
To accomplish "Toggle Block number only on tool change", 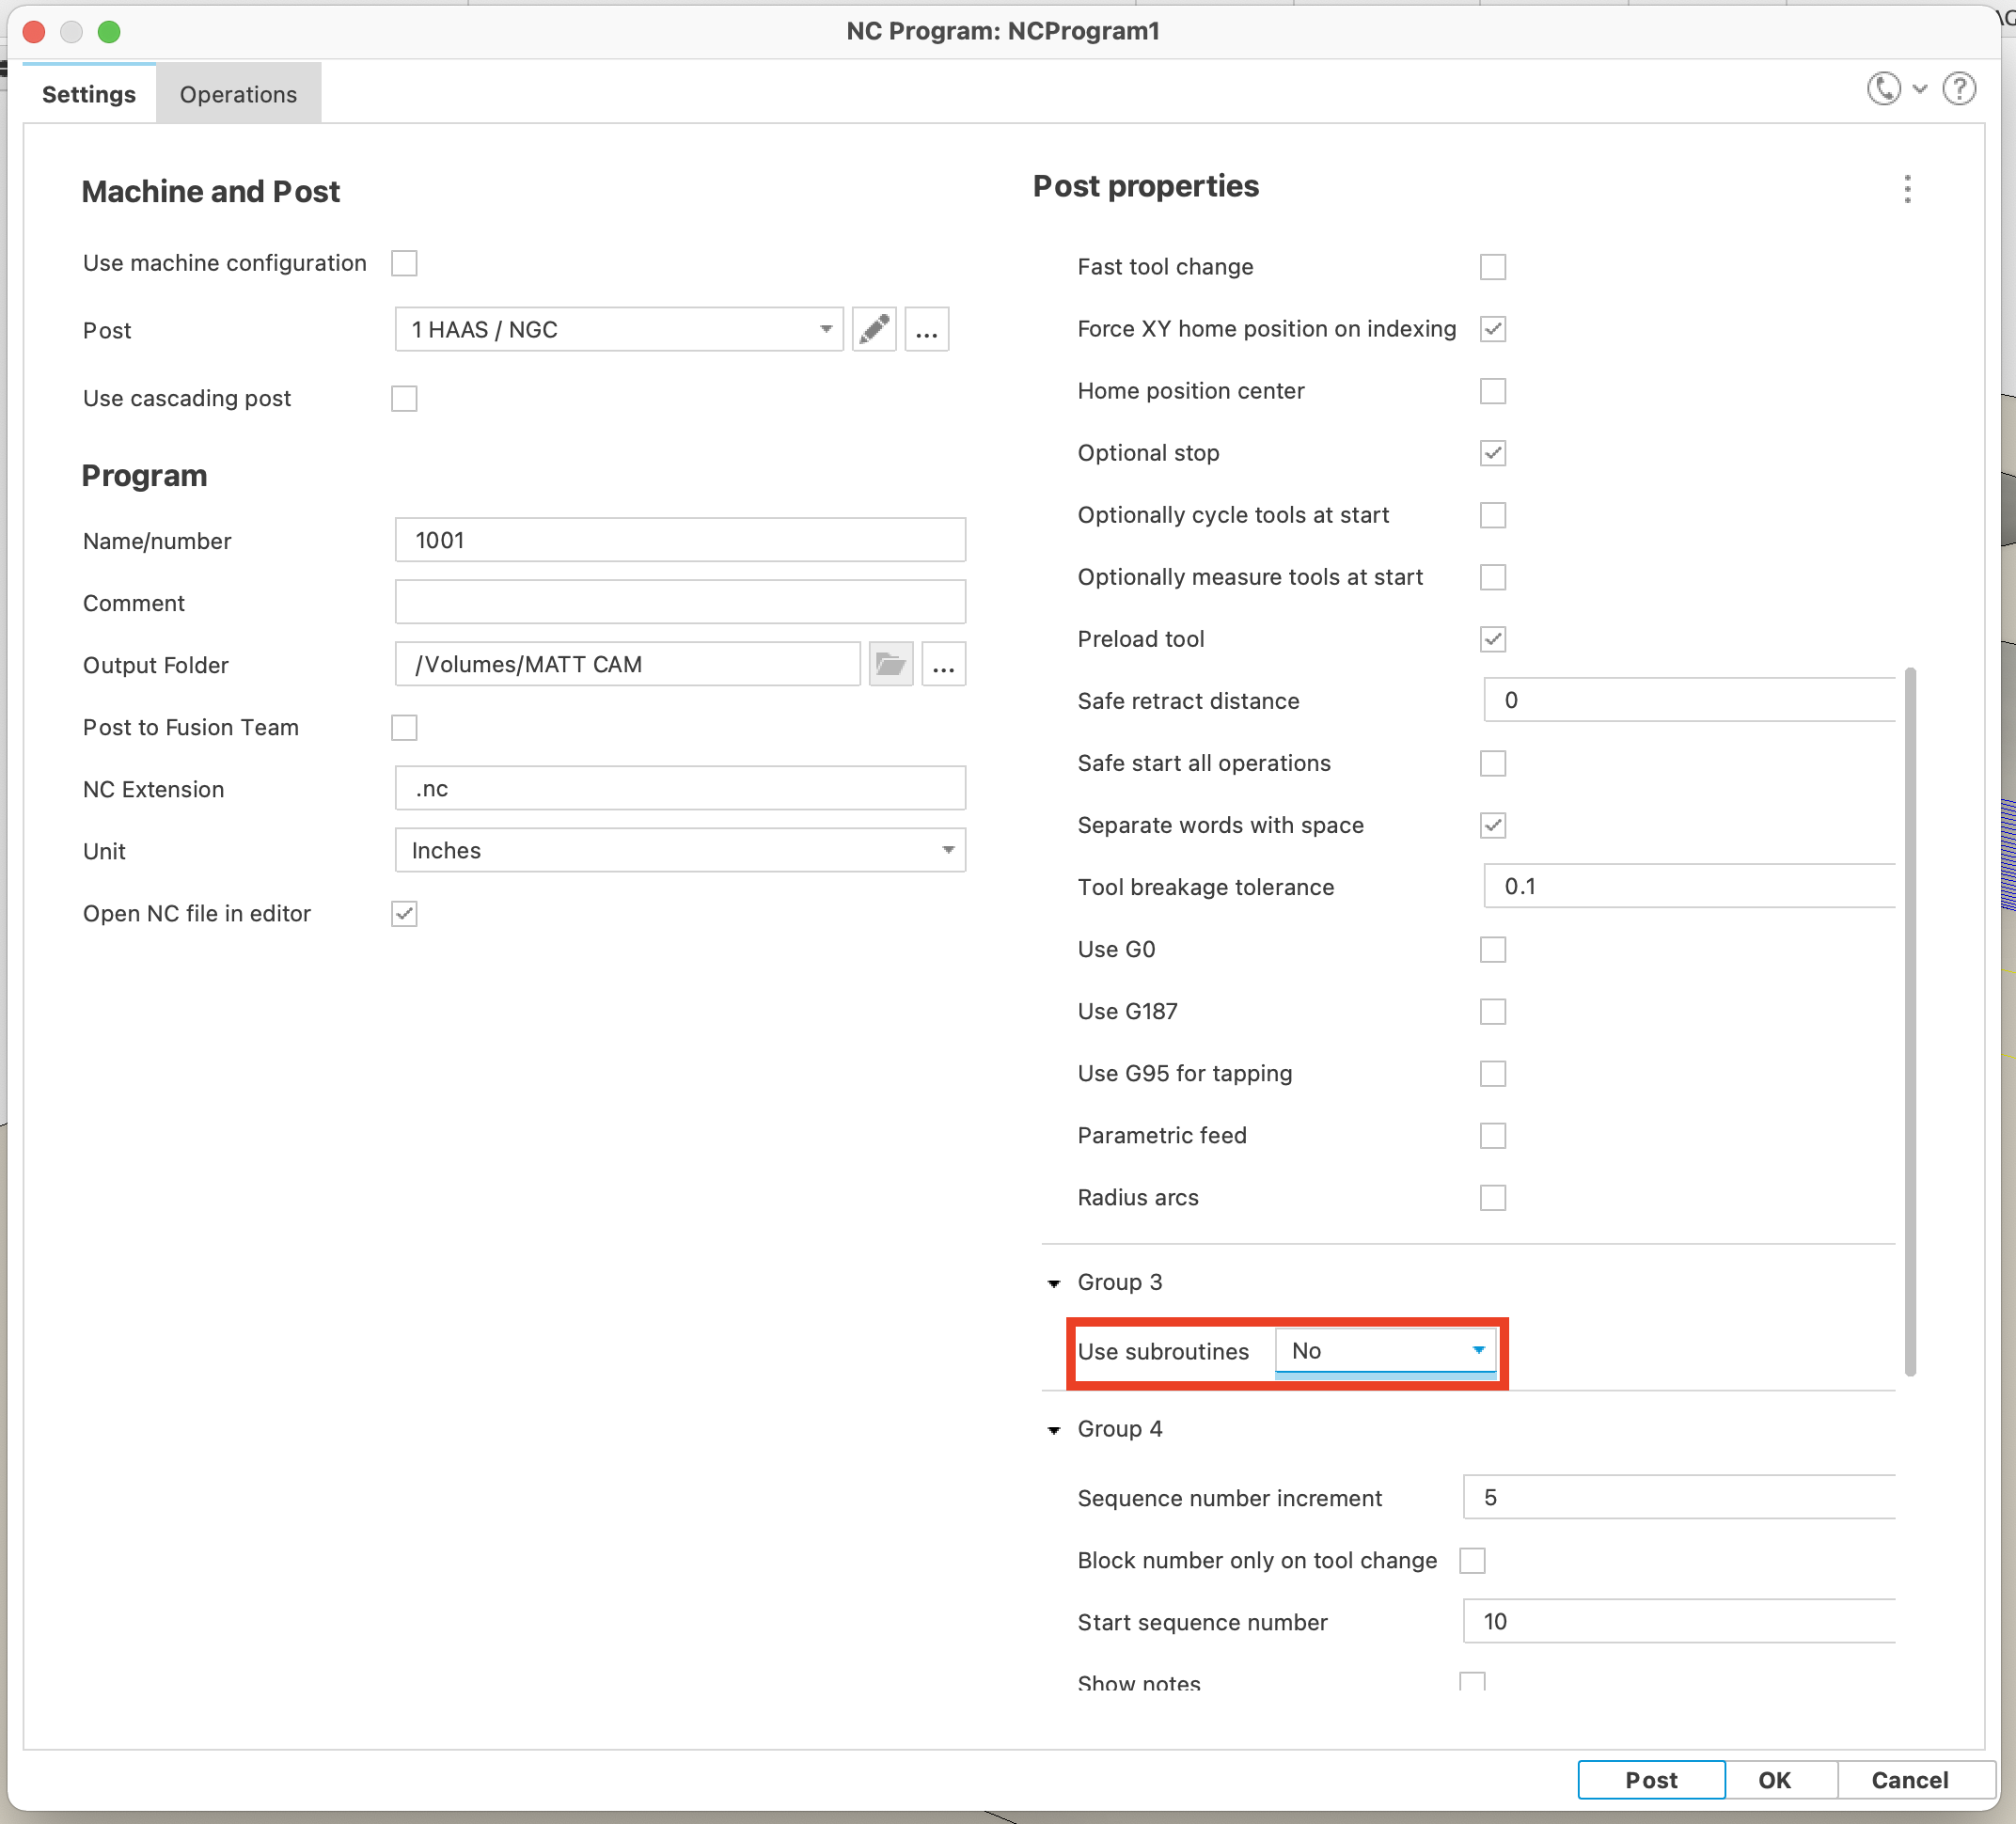I will pyautogui.click(x=1472, y=1560).
